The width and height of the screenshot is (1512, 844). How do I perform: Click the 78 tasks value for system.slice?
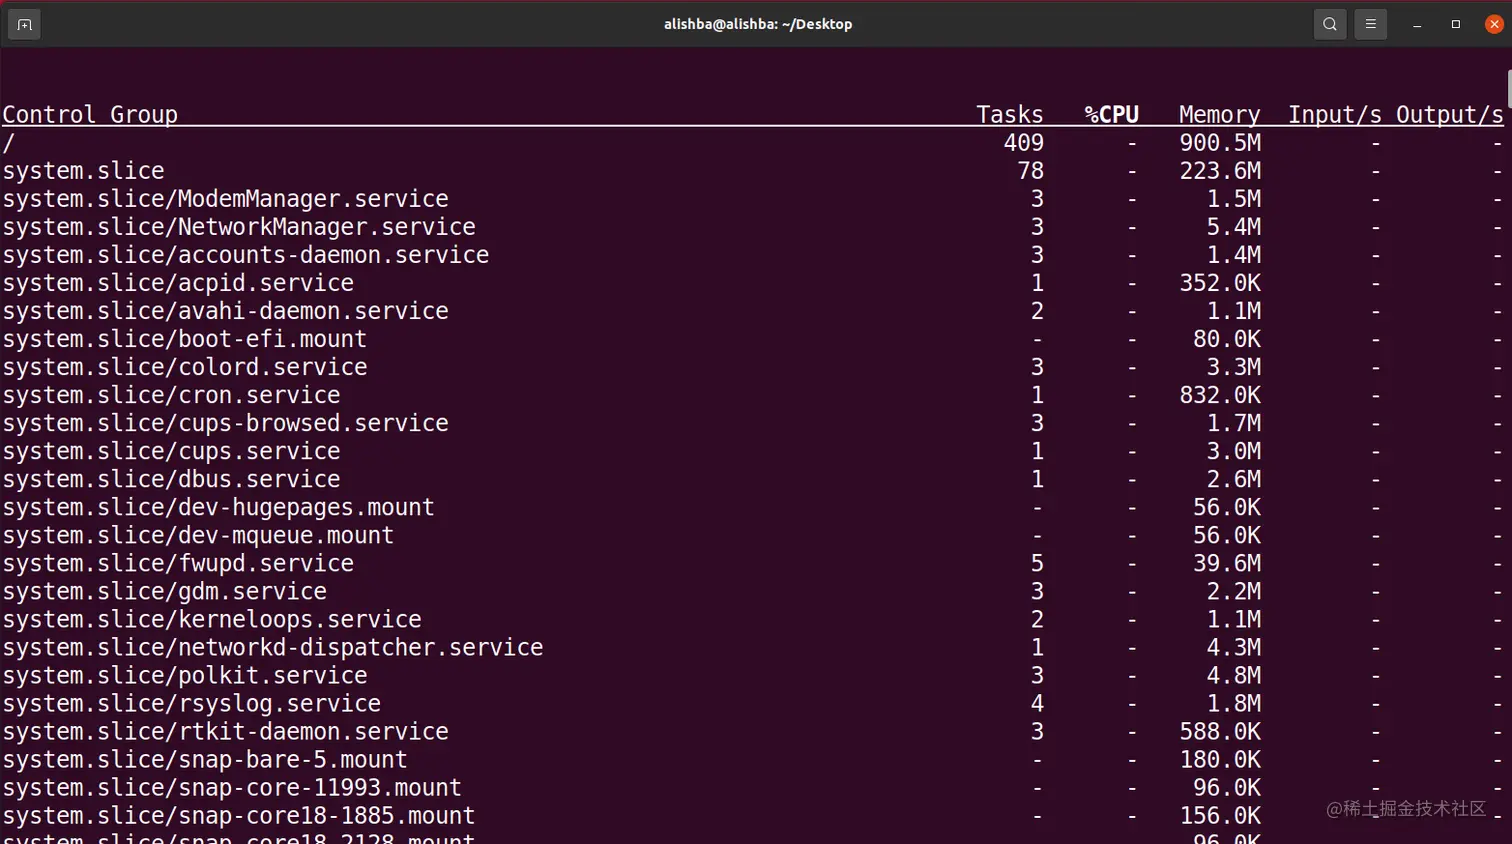pos(1030,171)
